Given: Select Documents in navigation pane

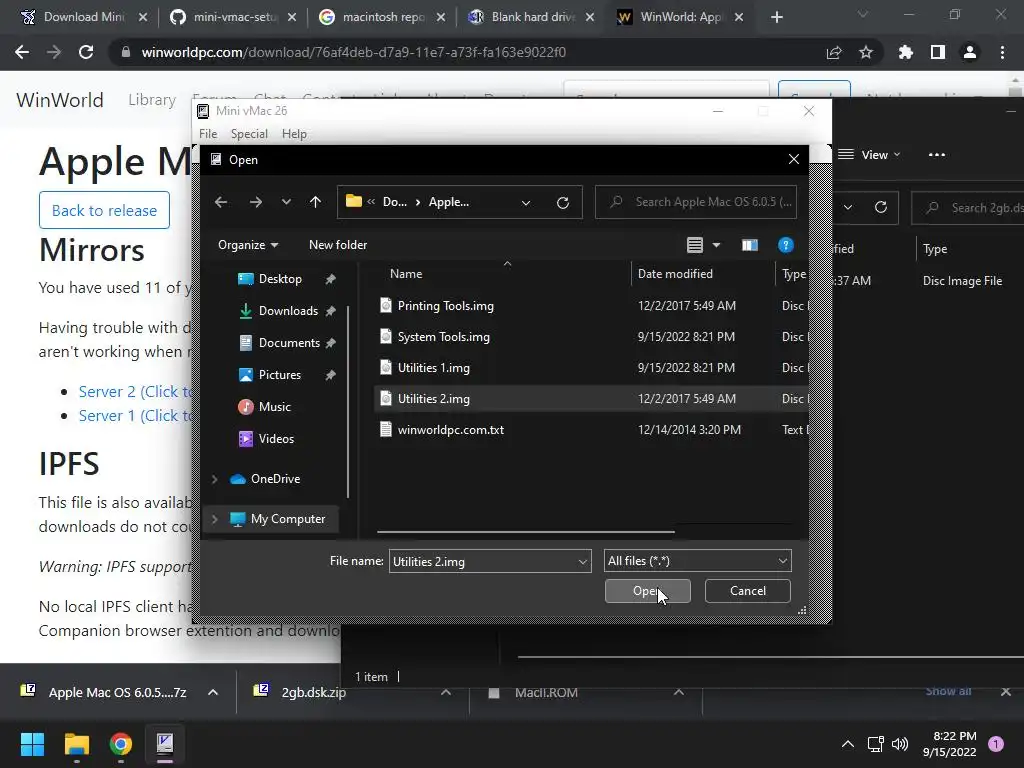Looking at the screenshot, I should 289,343.
